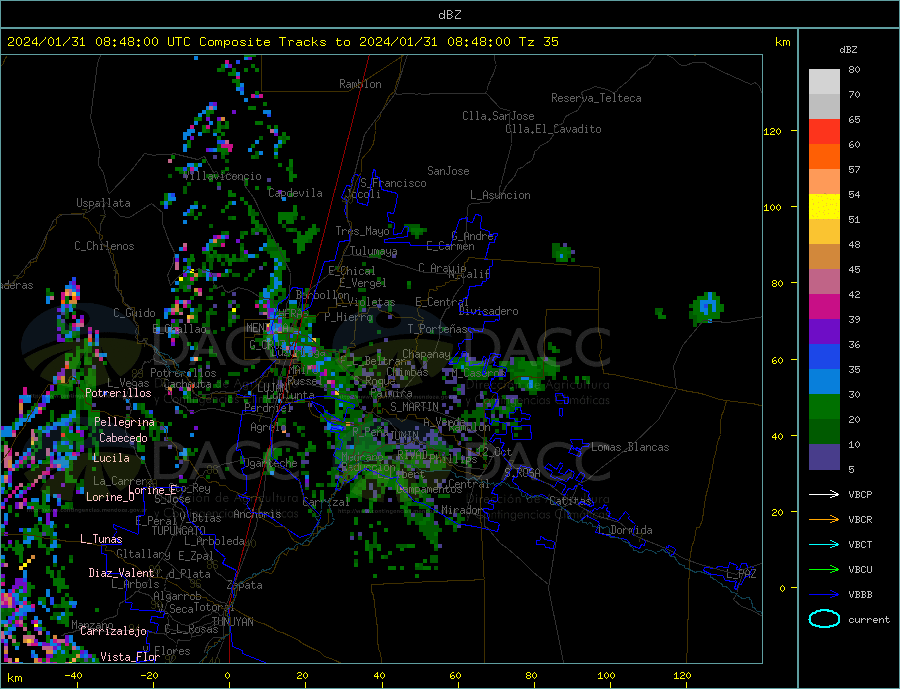The image size is (900, 689).
Task: Click the Divisadero map label
Action: pos(488,311)
